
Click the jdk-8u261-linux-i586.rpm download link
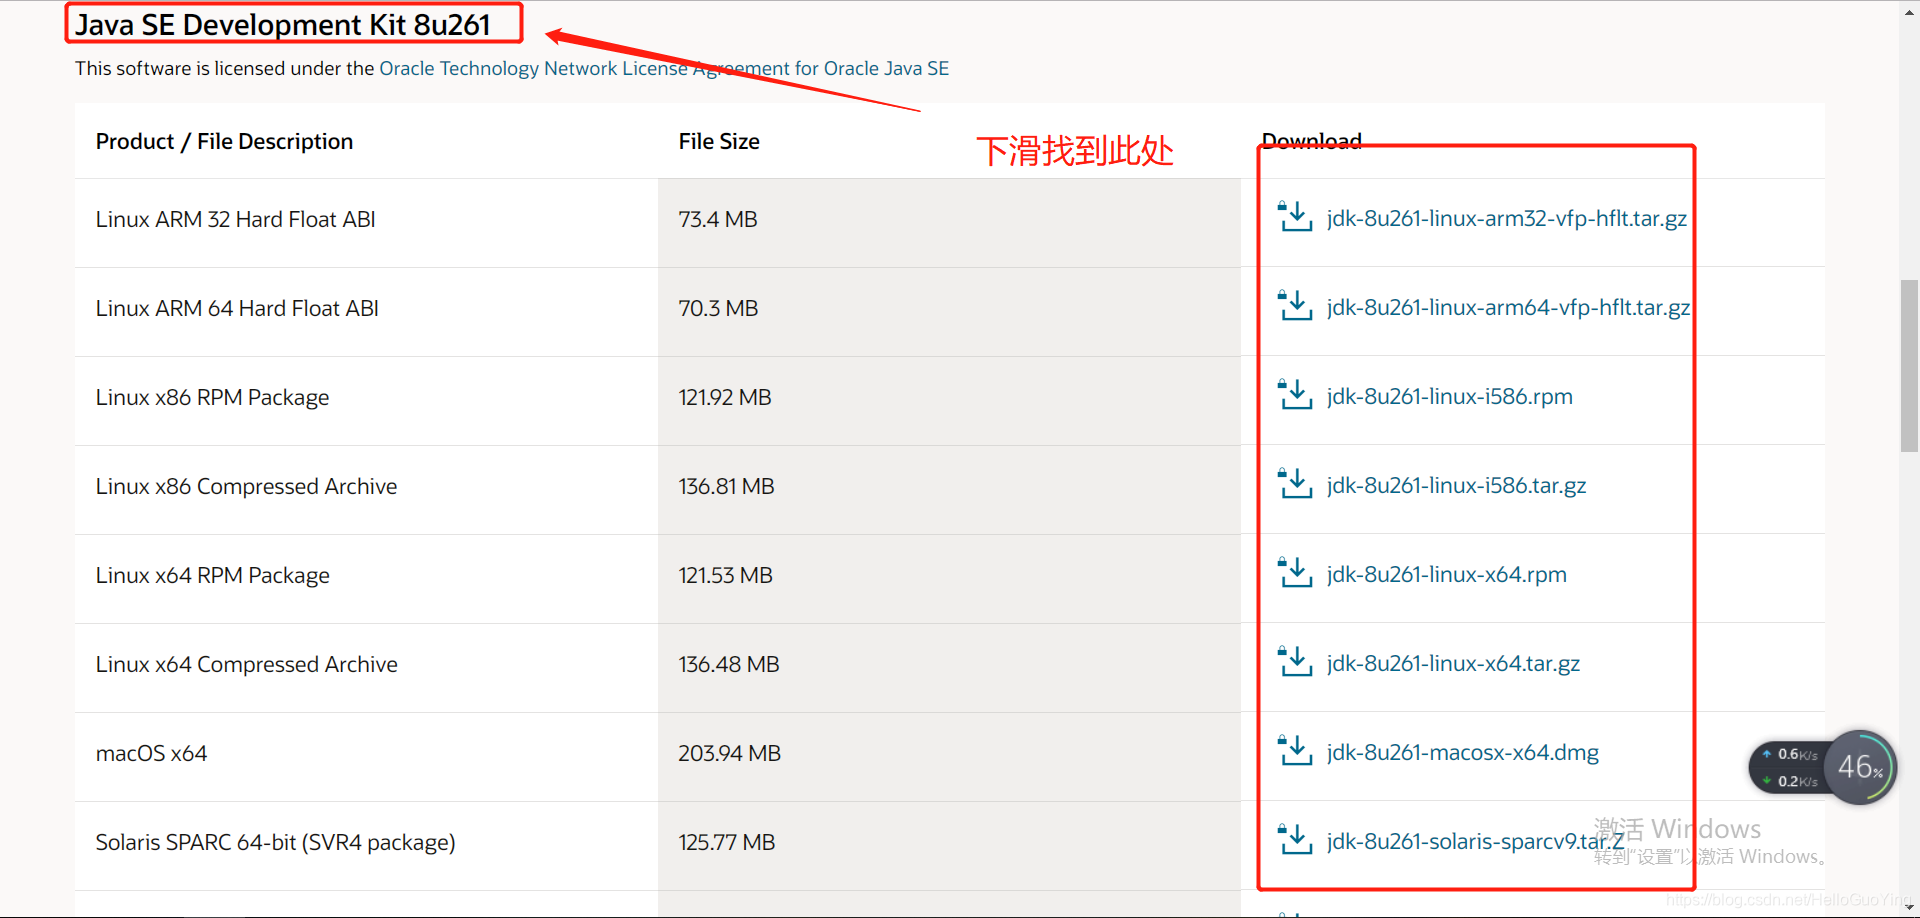pos(1449,396)
